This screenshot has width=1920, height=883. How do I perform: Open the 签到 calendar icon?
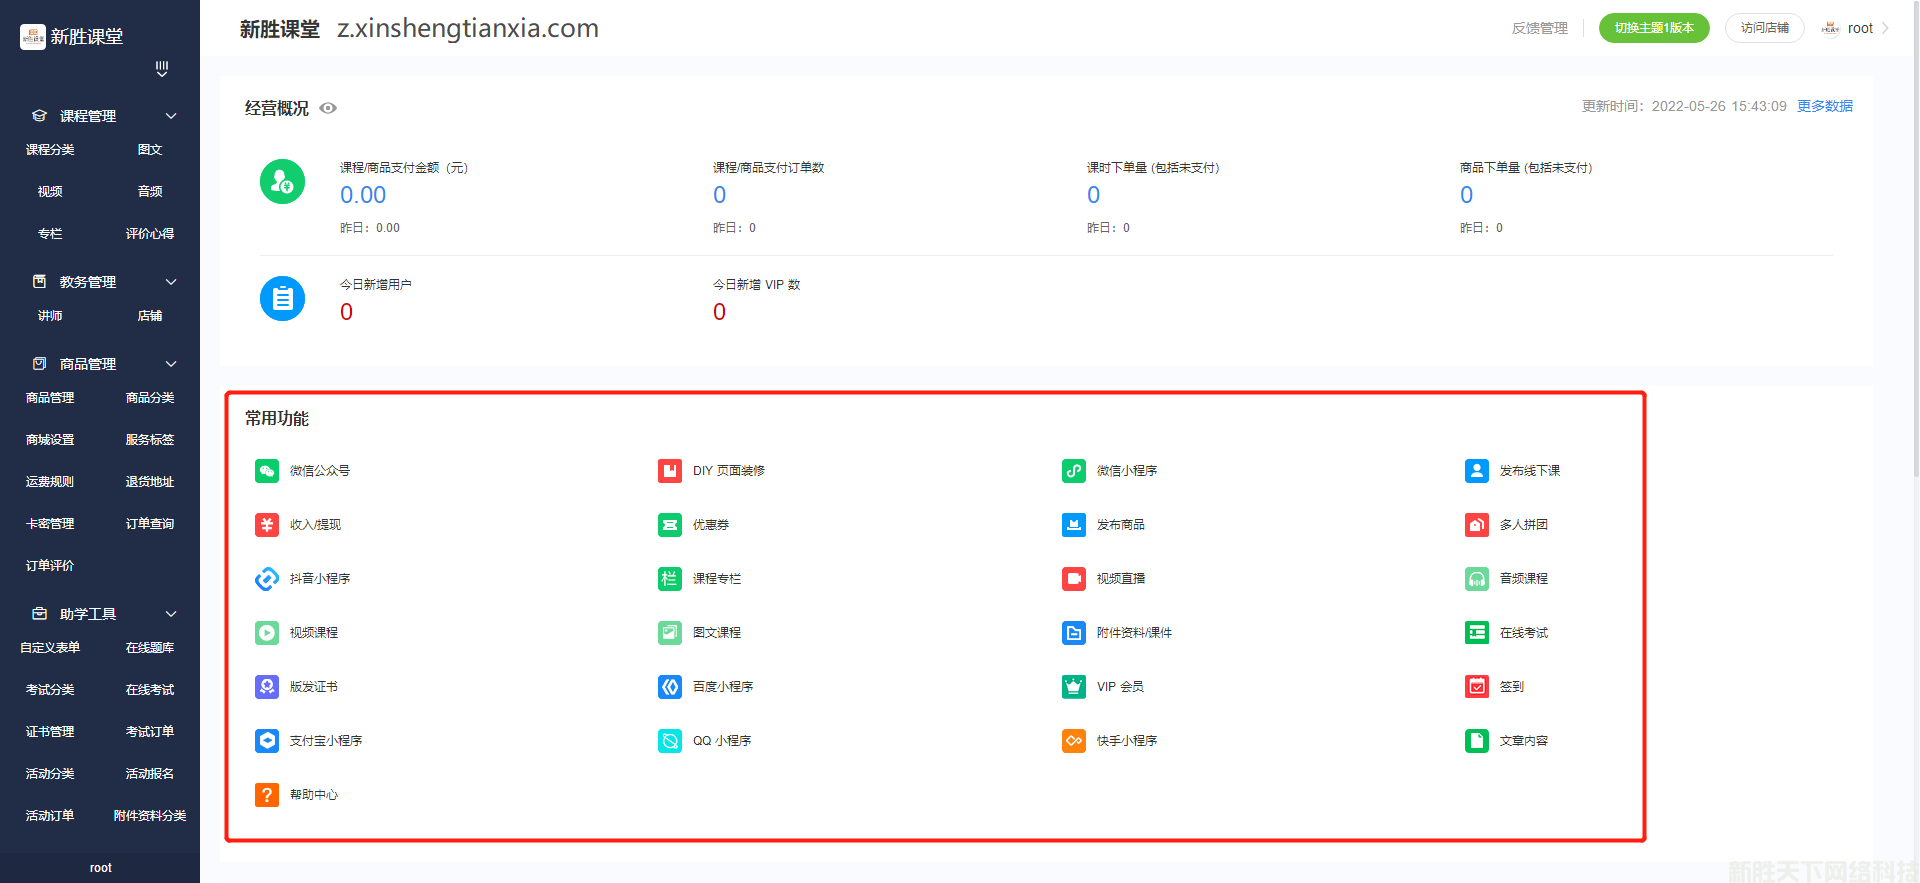click(1477, 687)
